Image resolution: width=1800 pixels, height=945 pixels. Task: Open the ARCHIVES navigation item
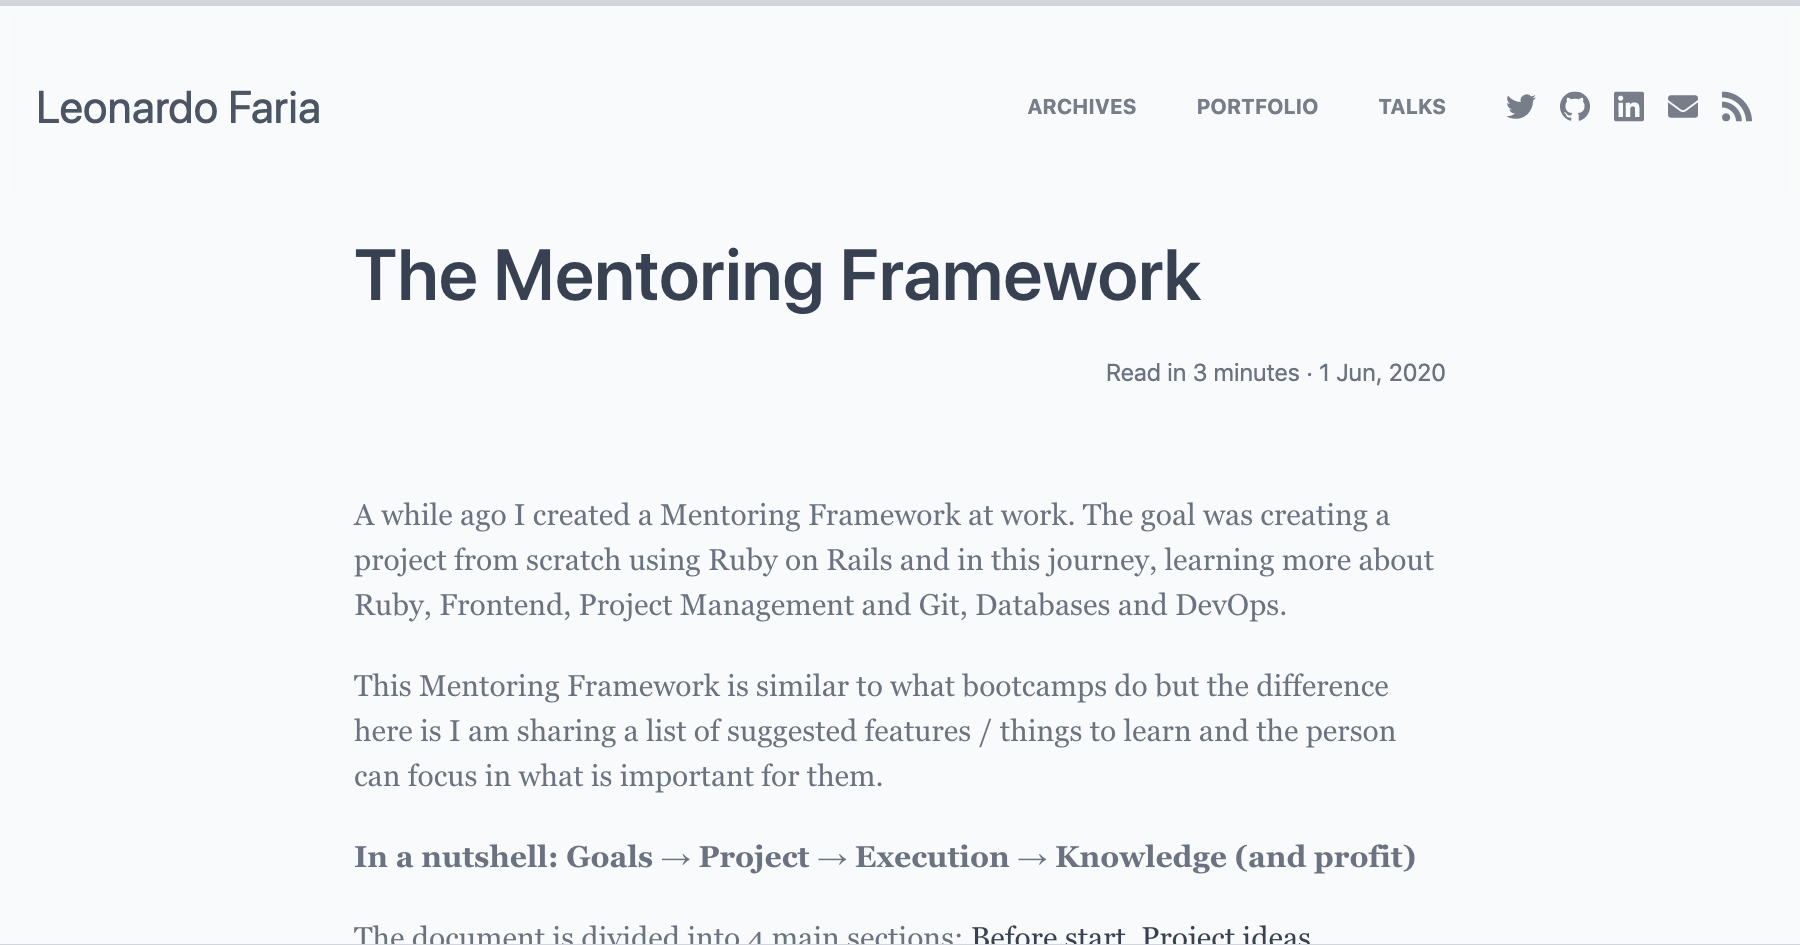tap(1081, 107)
